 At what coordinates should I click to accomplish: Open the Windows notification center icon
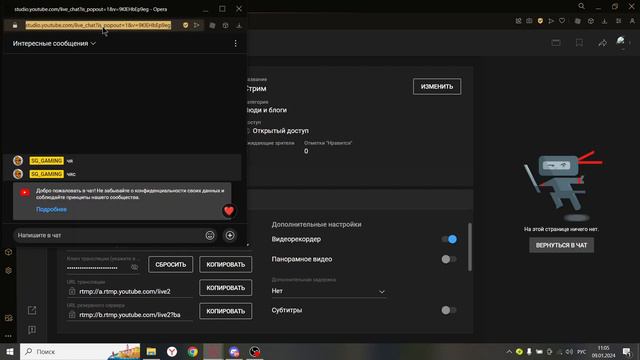(x=627, y=351)
